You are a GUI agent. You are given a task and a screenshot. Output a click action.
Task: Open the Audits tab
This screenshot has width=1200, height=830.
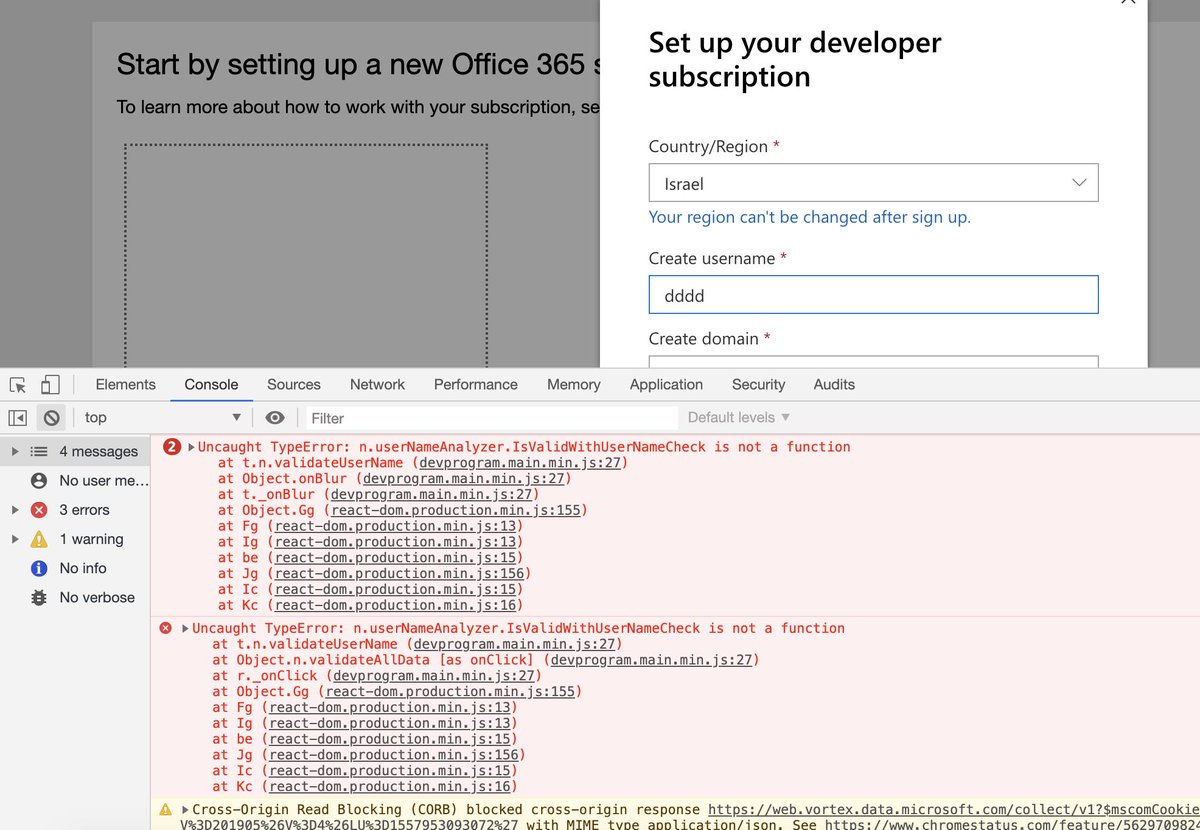834,384
